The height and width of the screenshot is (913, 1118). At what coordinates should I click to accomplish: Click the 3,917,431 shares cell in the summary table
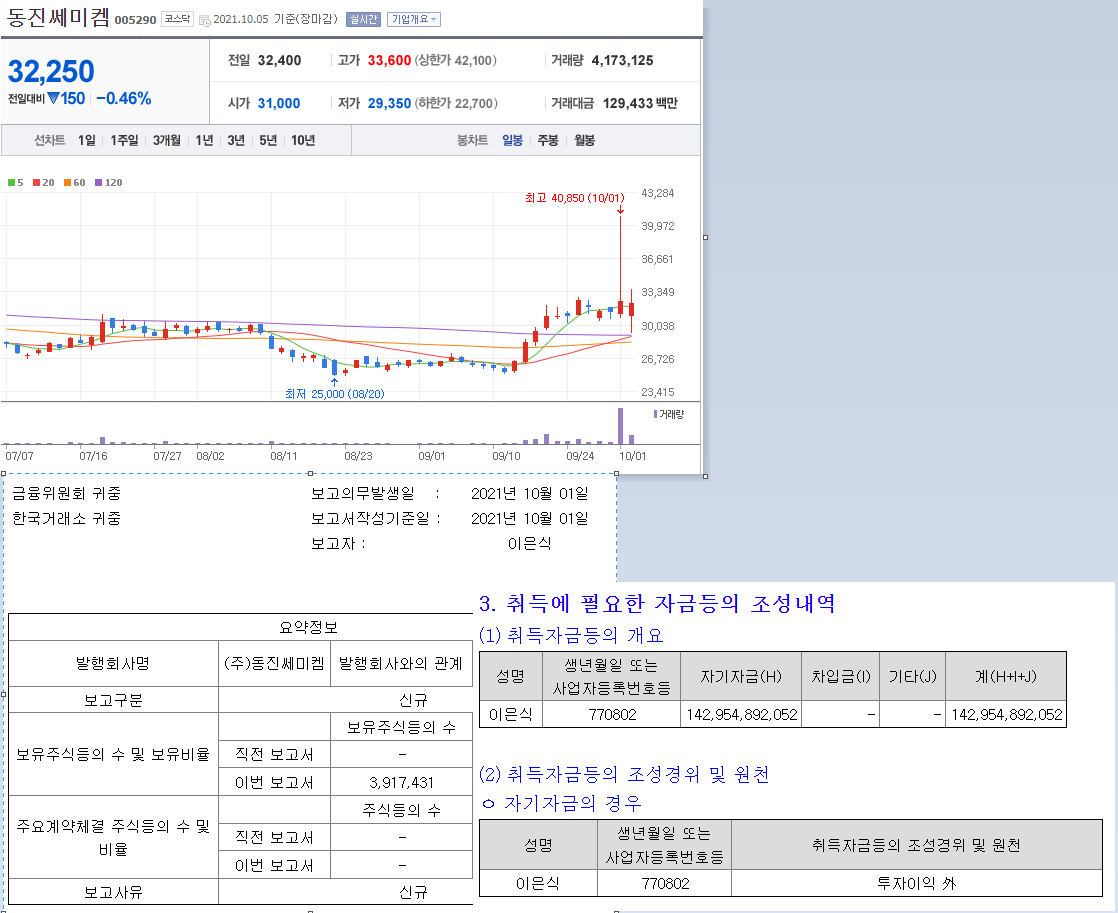pos(401,782)
